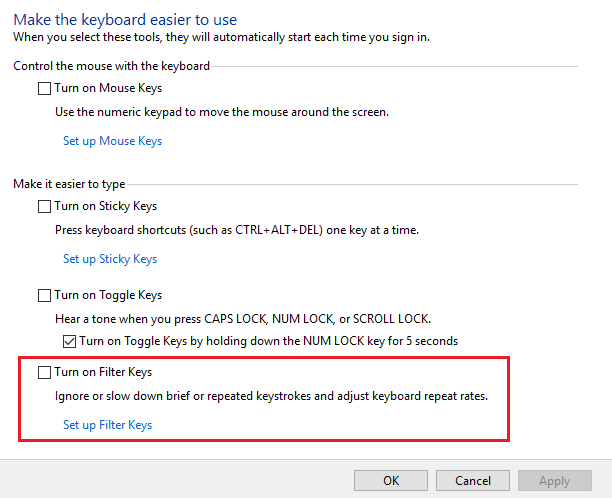The height and width of the screenshot is (498, 612).
Task: Open the Set up Filter Keys link
Action: (x=107, y=425)
